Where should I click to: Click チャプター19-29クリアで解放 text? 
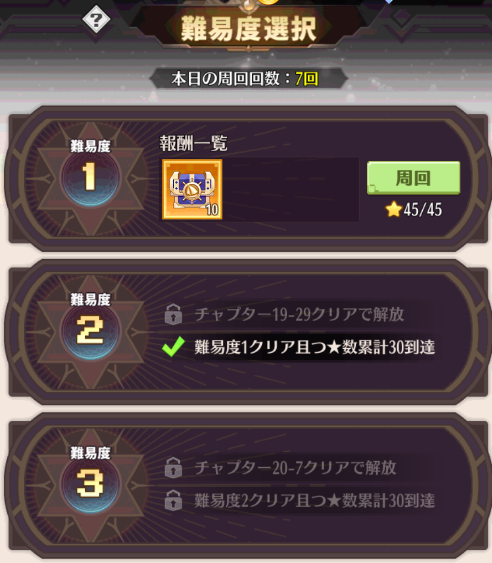299,314
